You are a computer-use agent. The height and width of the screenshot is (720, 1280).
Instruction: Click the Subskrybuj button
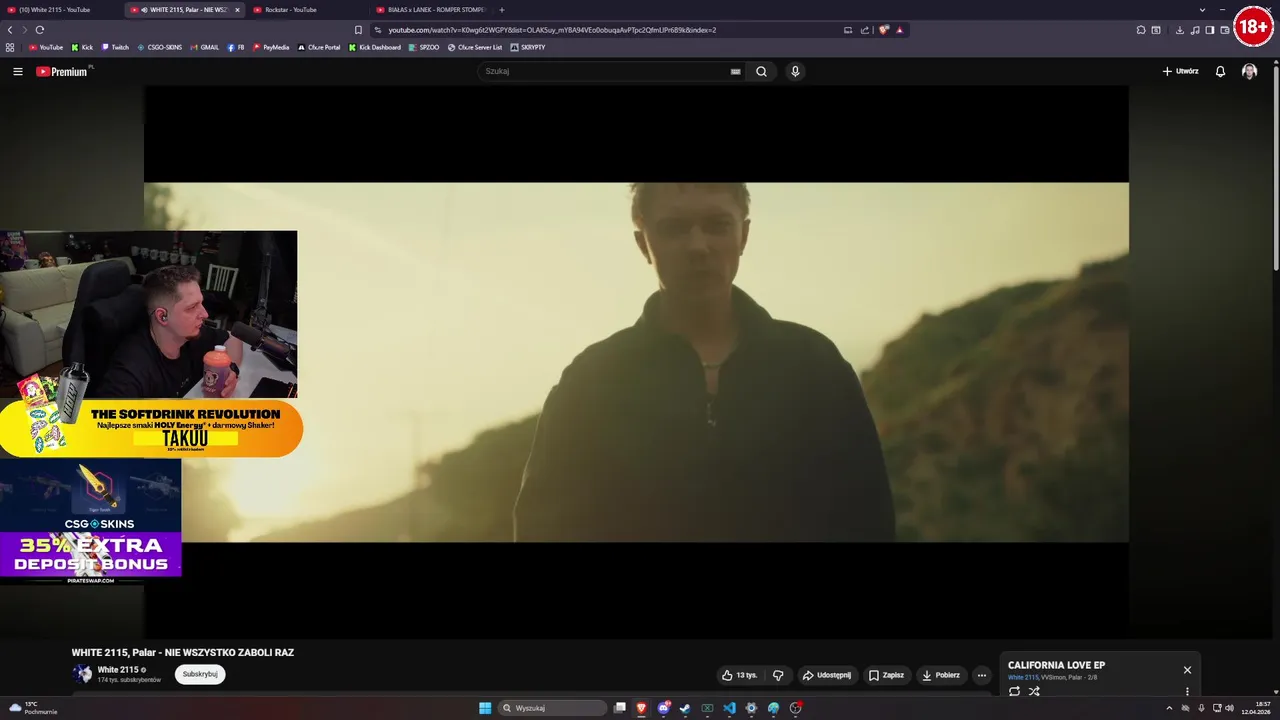(x=200, y=674)
